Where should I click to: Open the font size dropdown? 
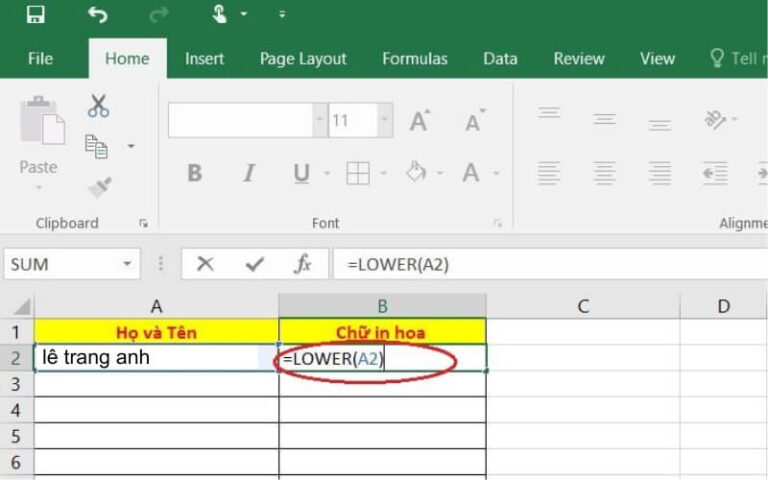tap(385, 120)
